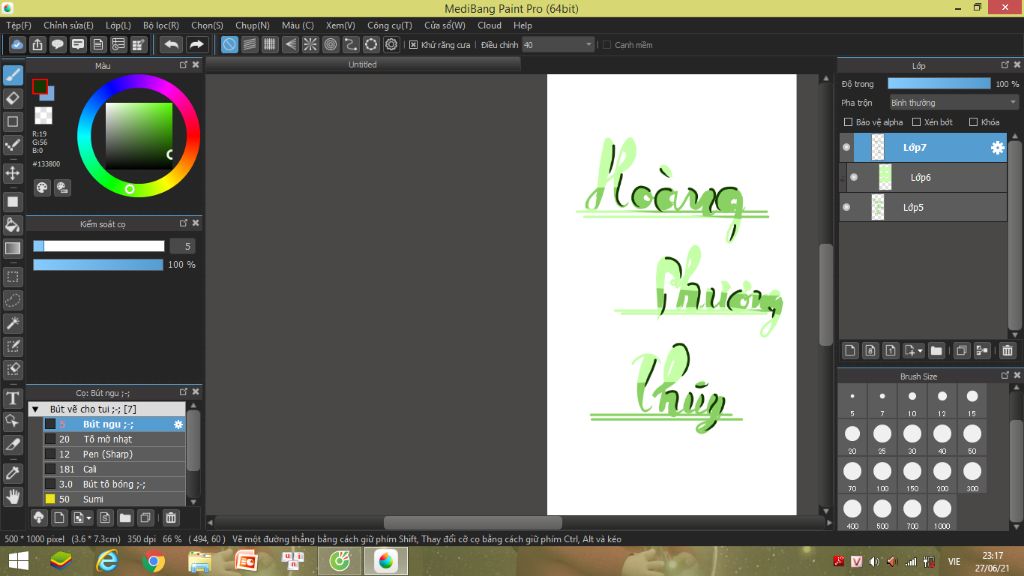Click the Redo arrow in the toolbar
The height and width of the screenshot is (576, 1024).
(196, 44)
